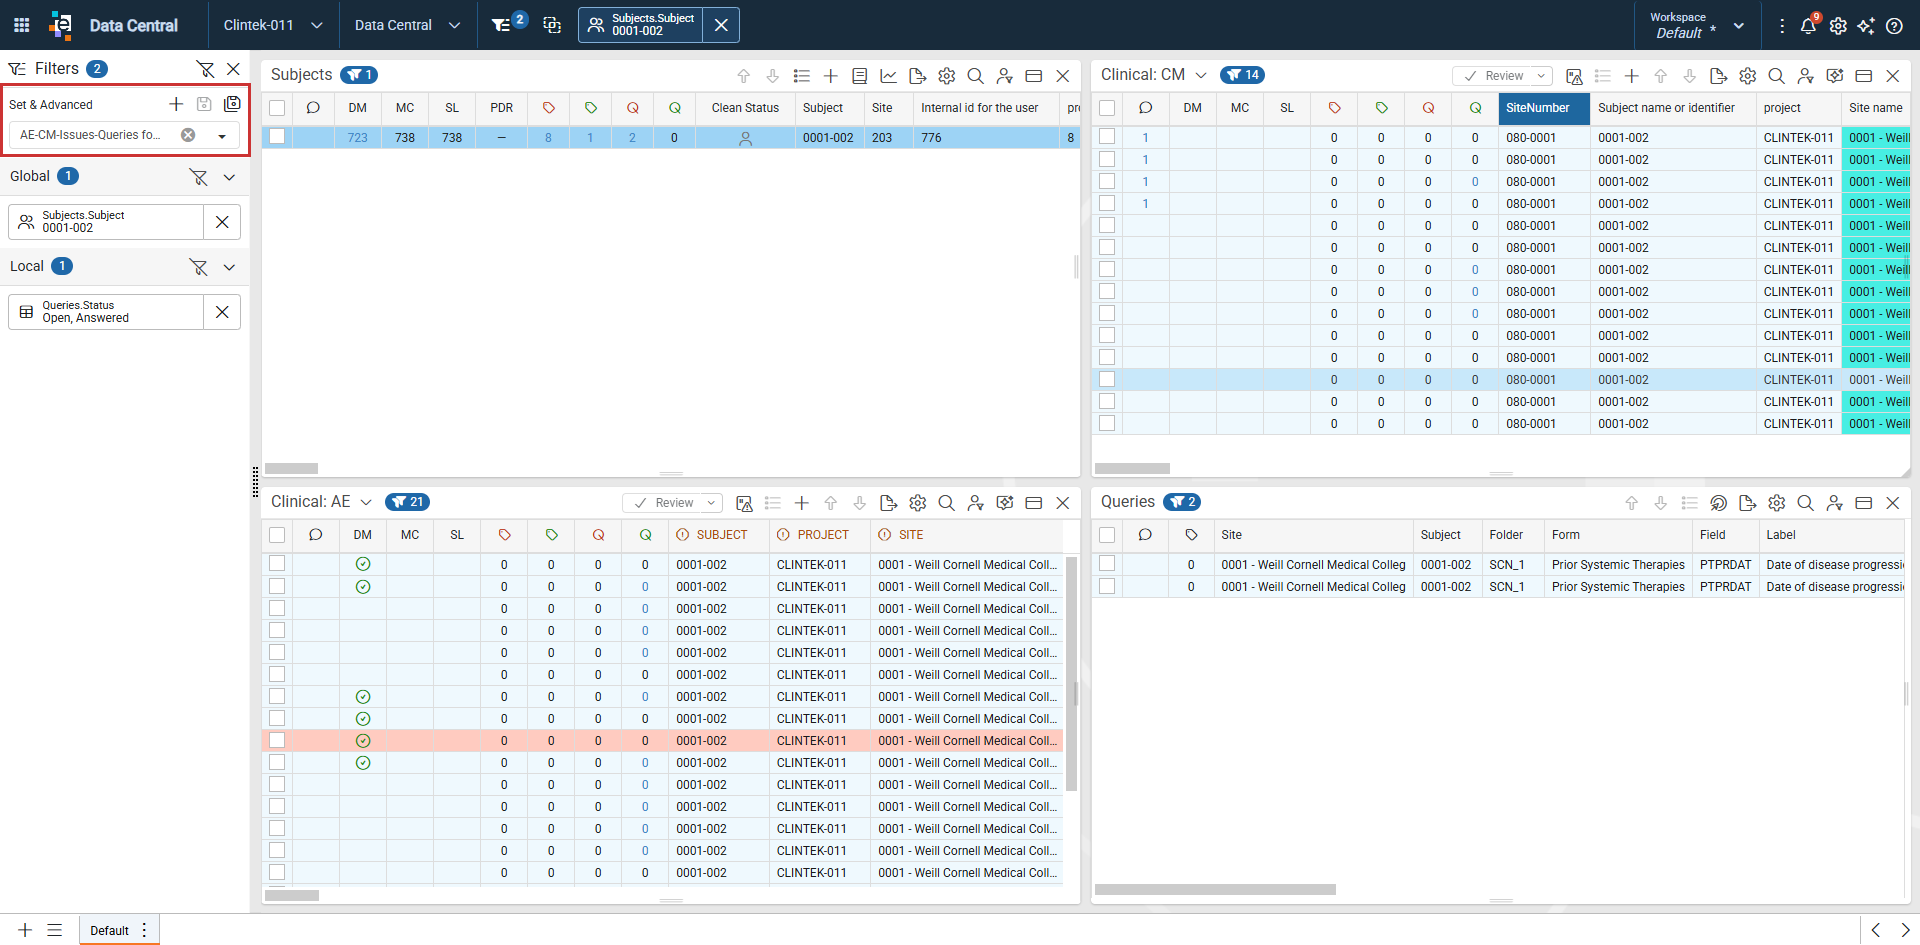Check the first Queries row checkbox
Viewport: 1920px width, 945px height.
pyautogui.click(x=1107, y=564)
